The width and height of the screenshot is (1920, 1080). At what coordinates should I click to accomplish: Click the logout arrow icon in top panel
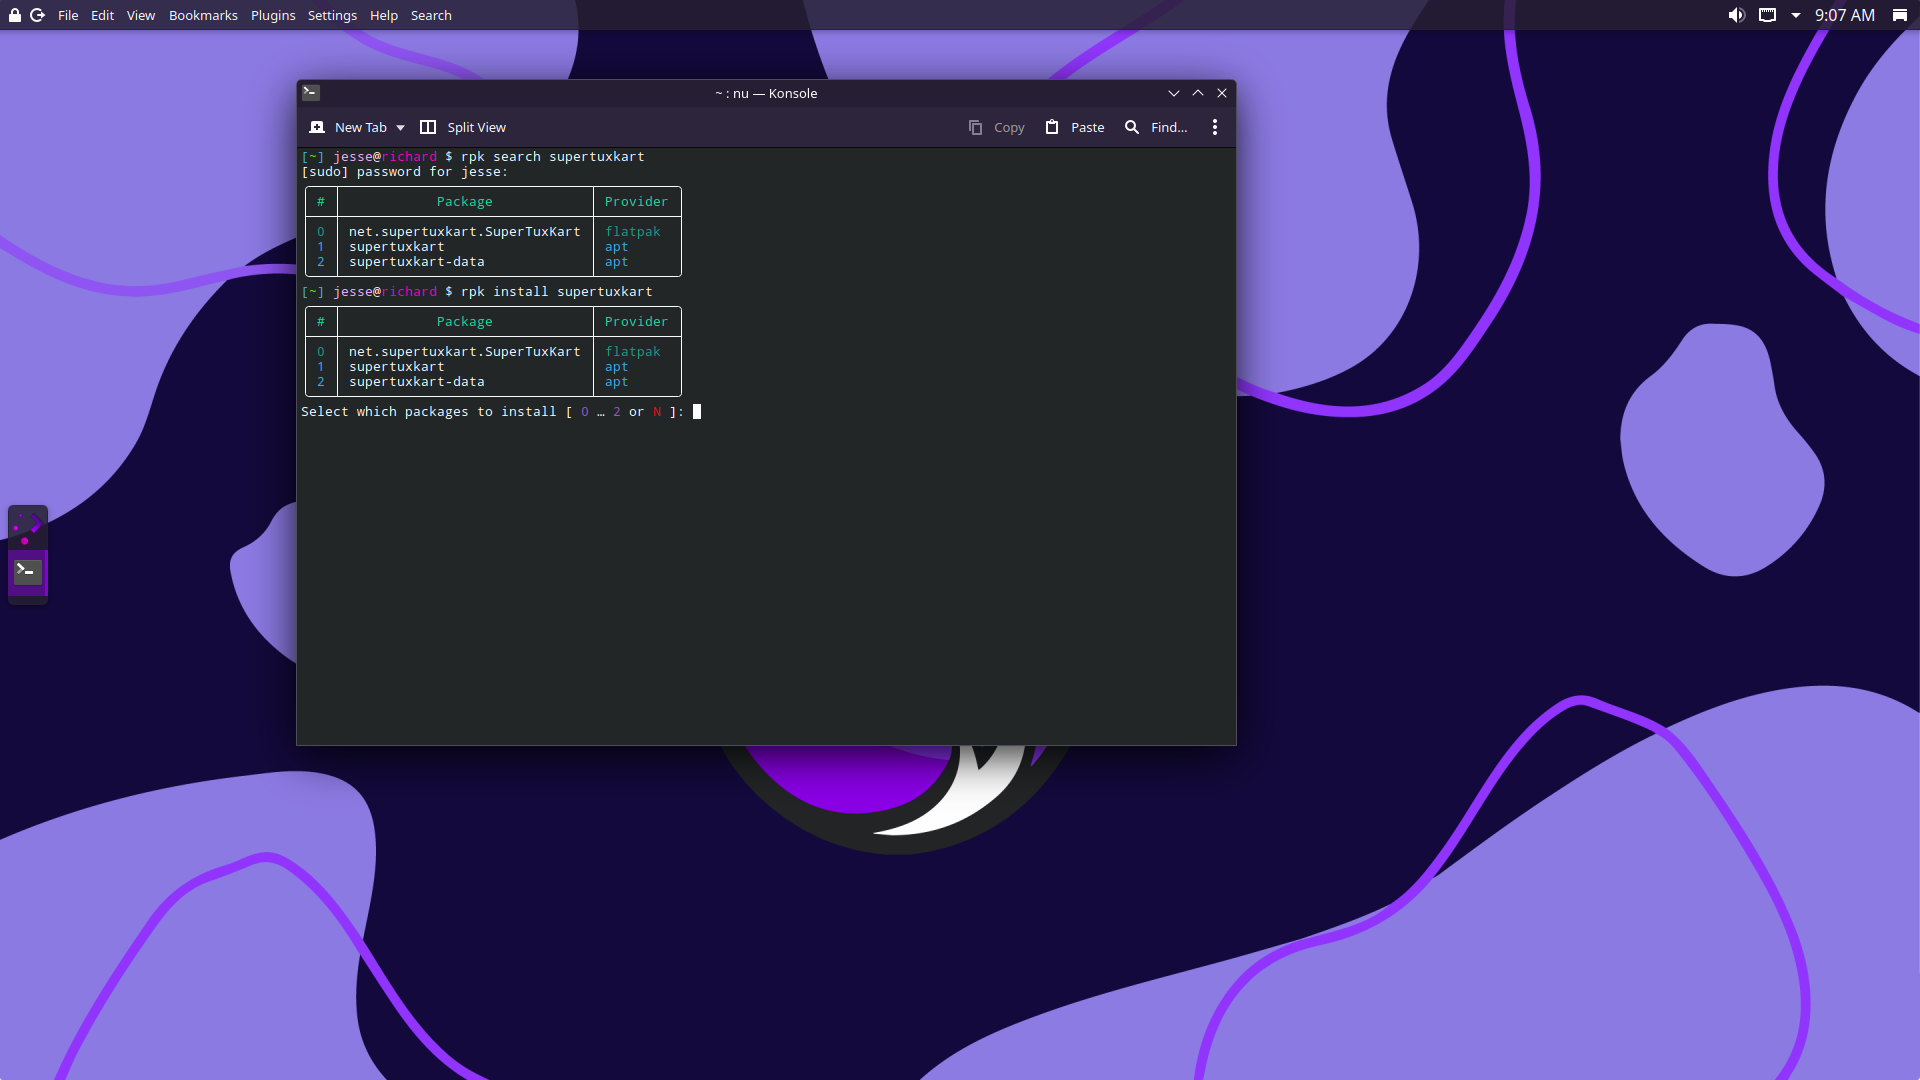pyautogui.click(x=38, y=15)
